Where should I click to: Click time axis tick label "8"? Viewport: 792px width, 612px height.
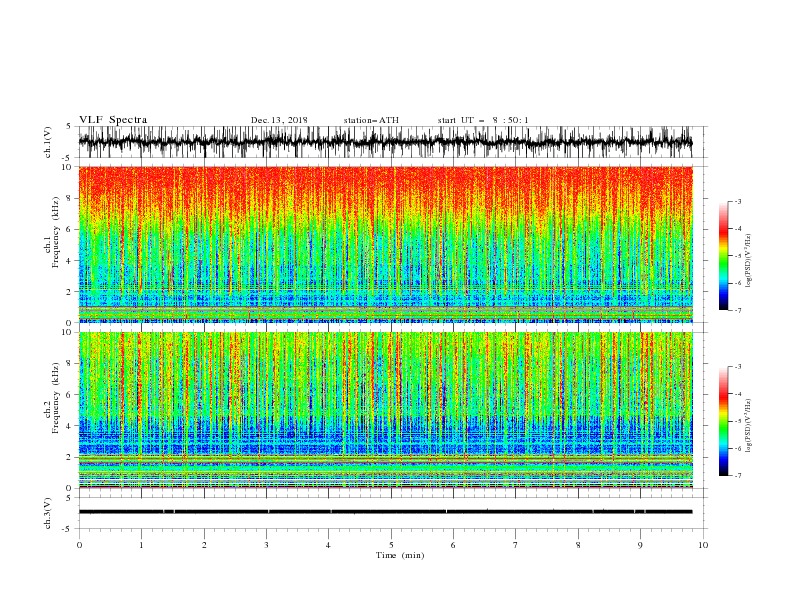(x=578, y=545)
